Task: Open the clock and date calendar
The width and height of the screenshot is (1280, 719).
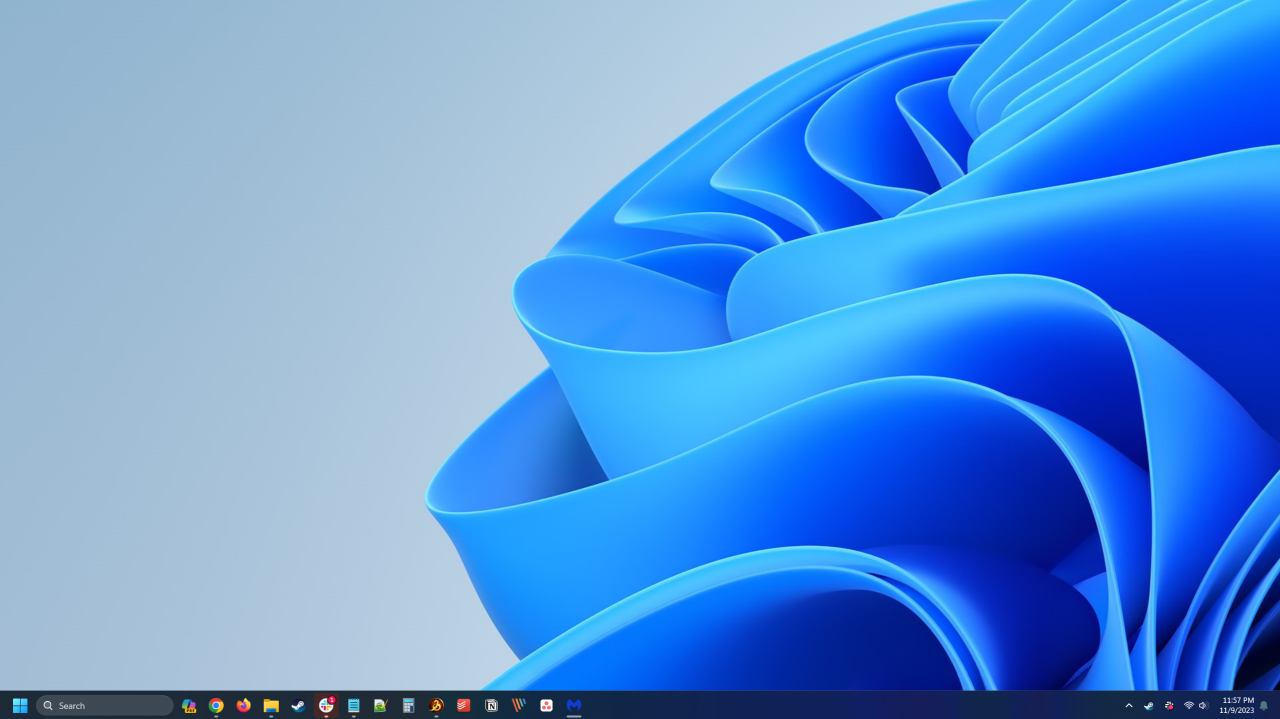Action: click(1236, 705)
